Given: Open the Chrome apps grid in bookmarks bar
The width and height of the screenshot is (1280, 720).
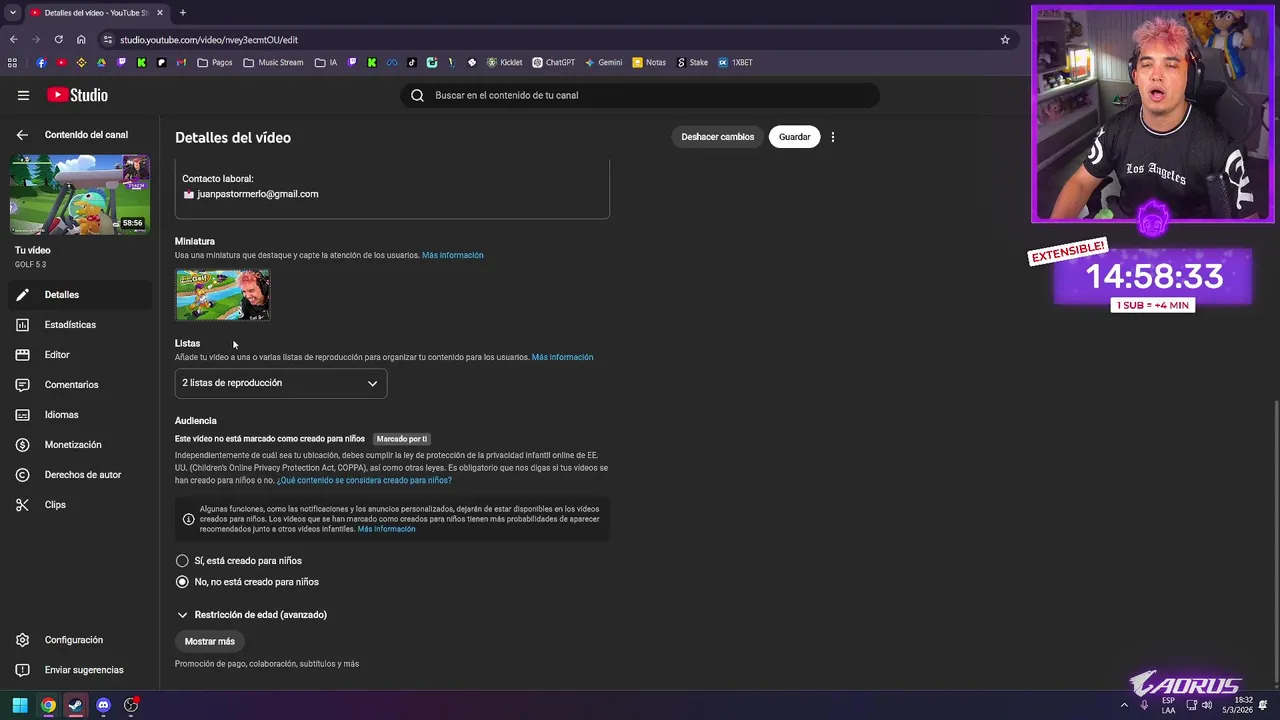Looking at the screenshot, I should pos(12,62).
